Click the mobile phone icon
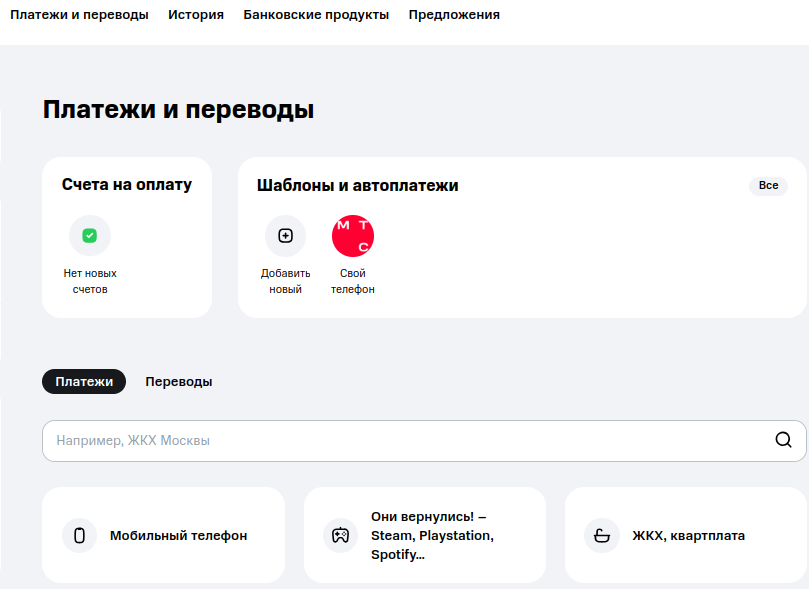 pos(79,535)
